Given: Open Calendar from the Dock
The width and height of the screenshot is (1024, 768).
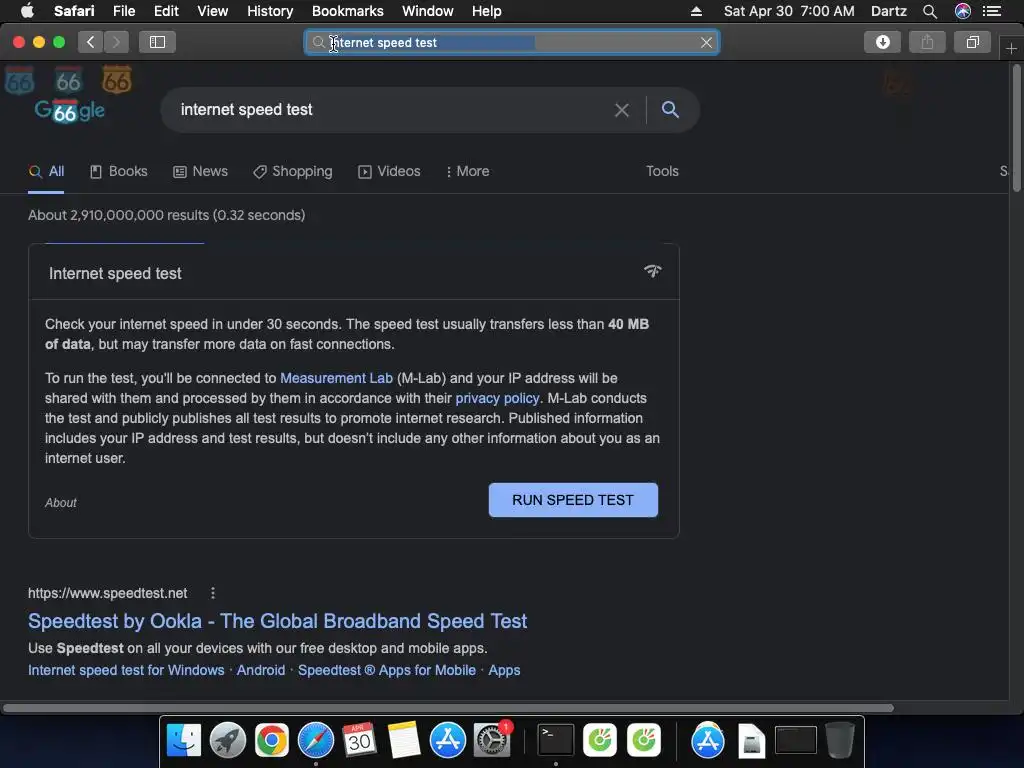Looking at the screenshot, I should tap(359, 741).
